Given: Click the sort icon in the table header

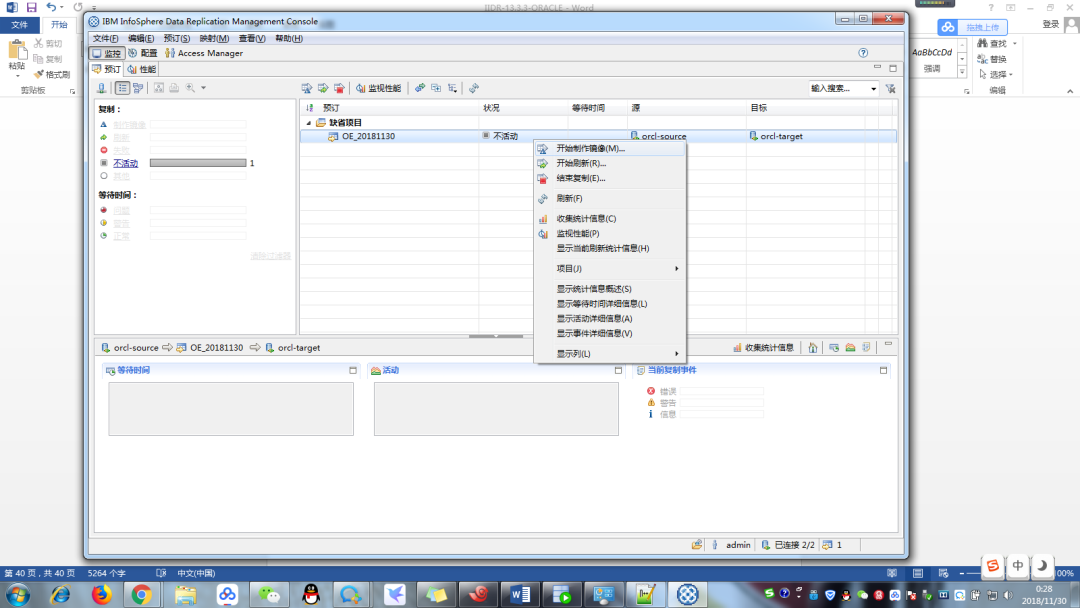Looking at the screenshot, I should point(309,108).
